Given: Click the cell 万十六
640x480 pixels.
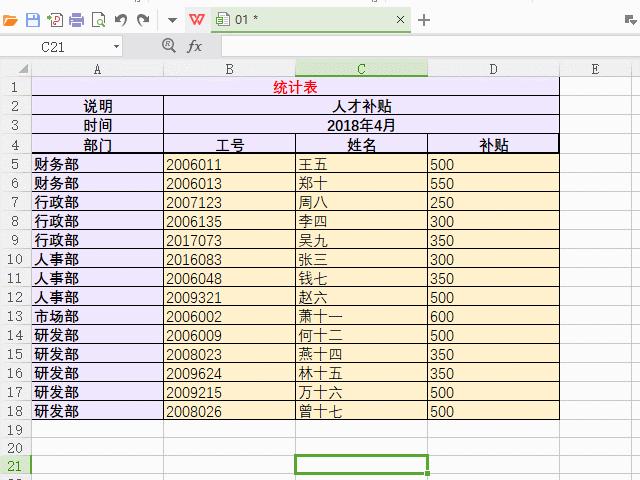Looking at the screenshot, I should point(361,391).
